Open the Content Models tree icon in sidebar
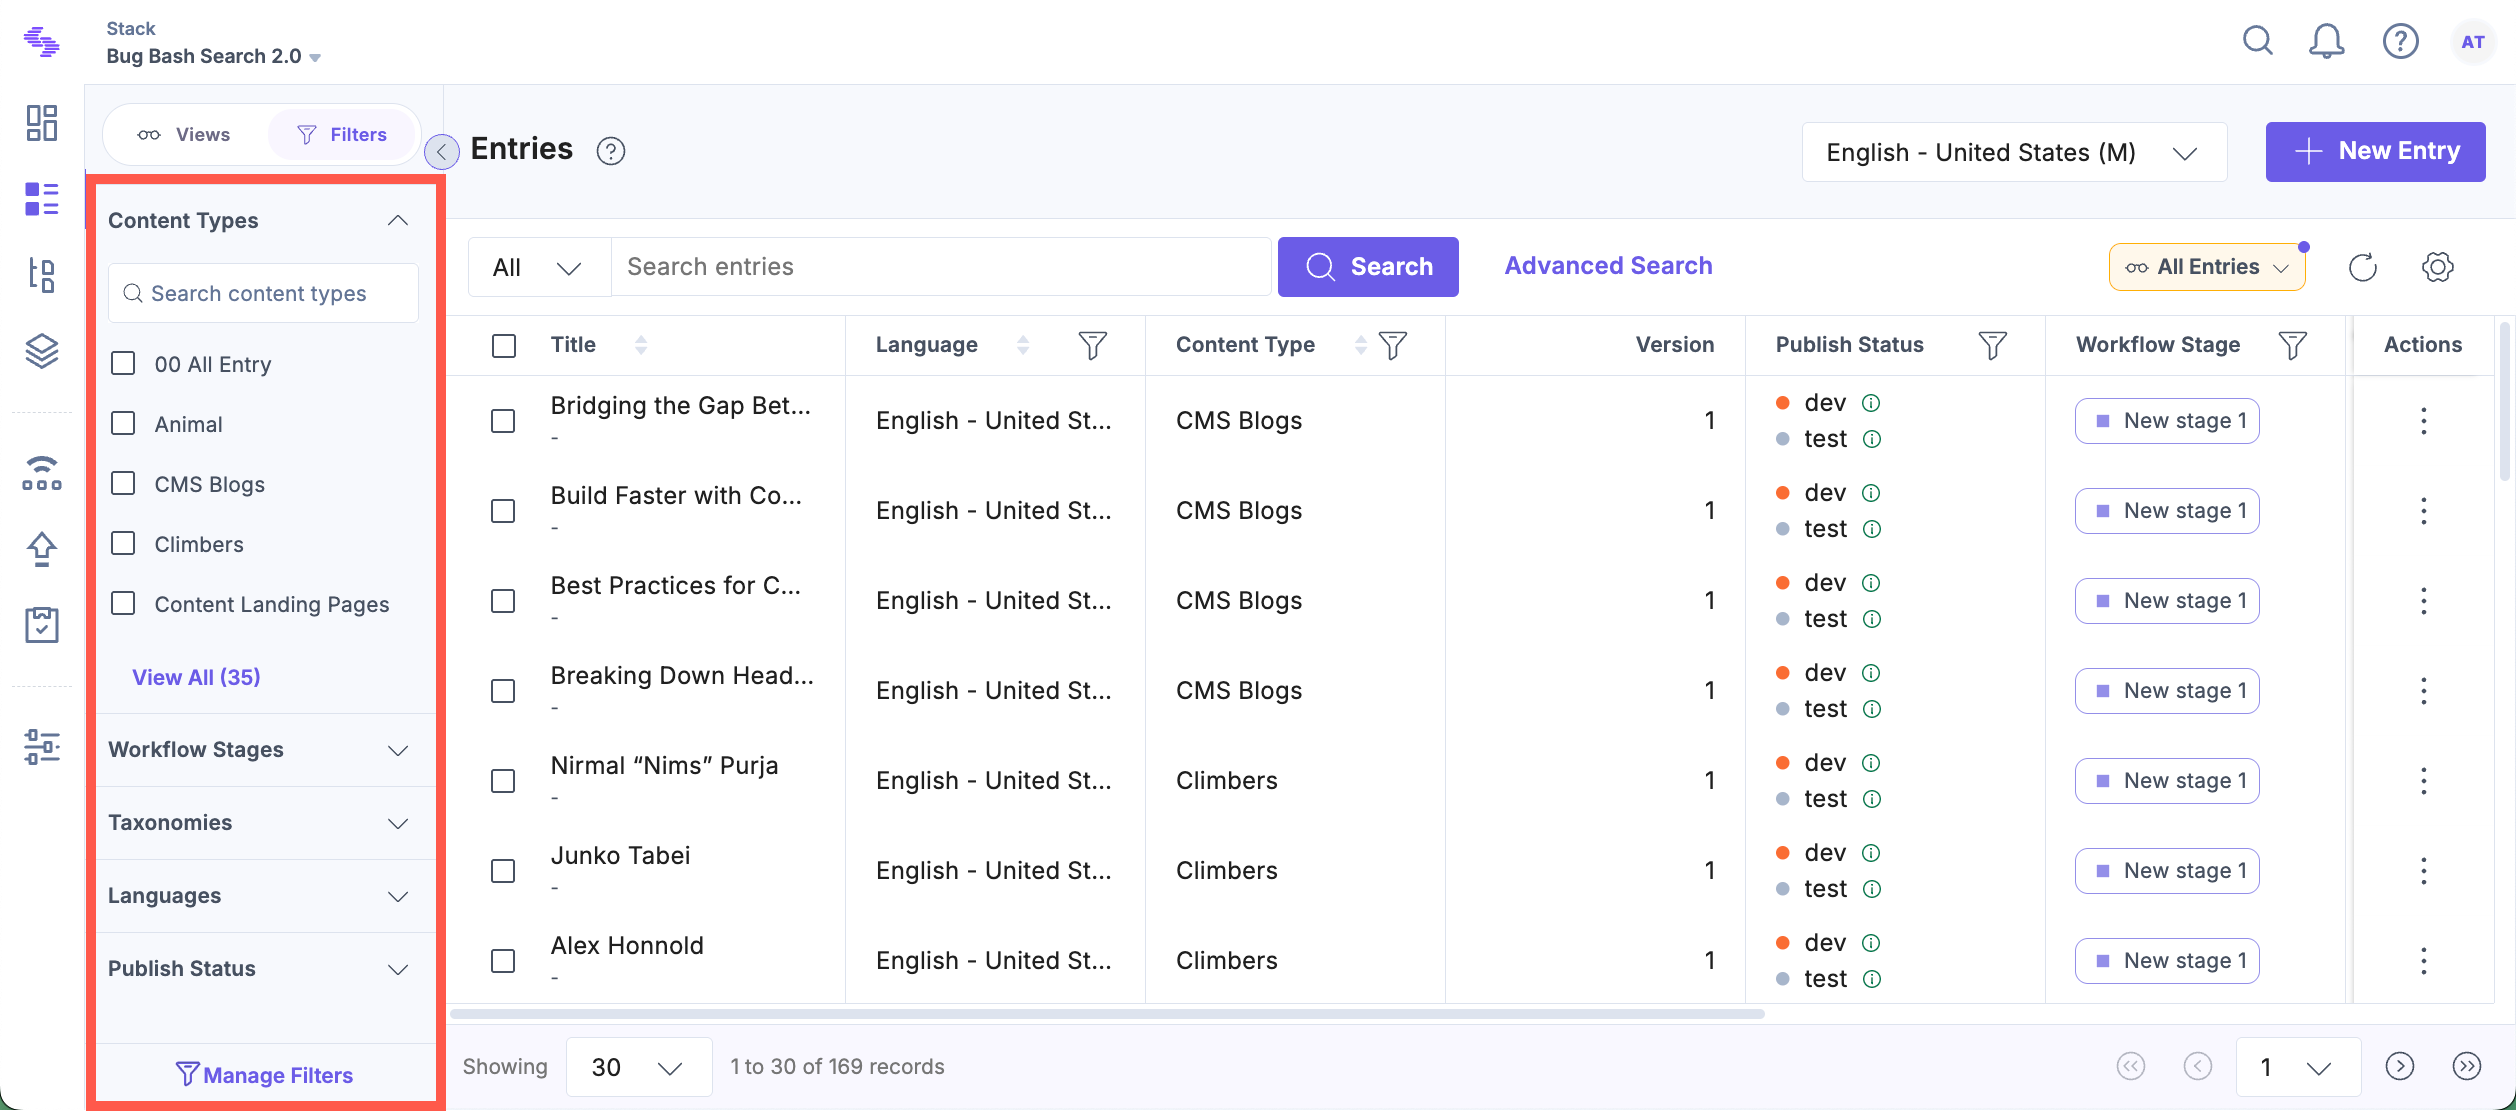 tap(42, 275)
